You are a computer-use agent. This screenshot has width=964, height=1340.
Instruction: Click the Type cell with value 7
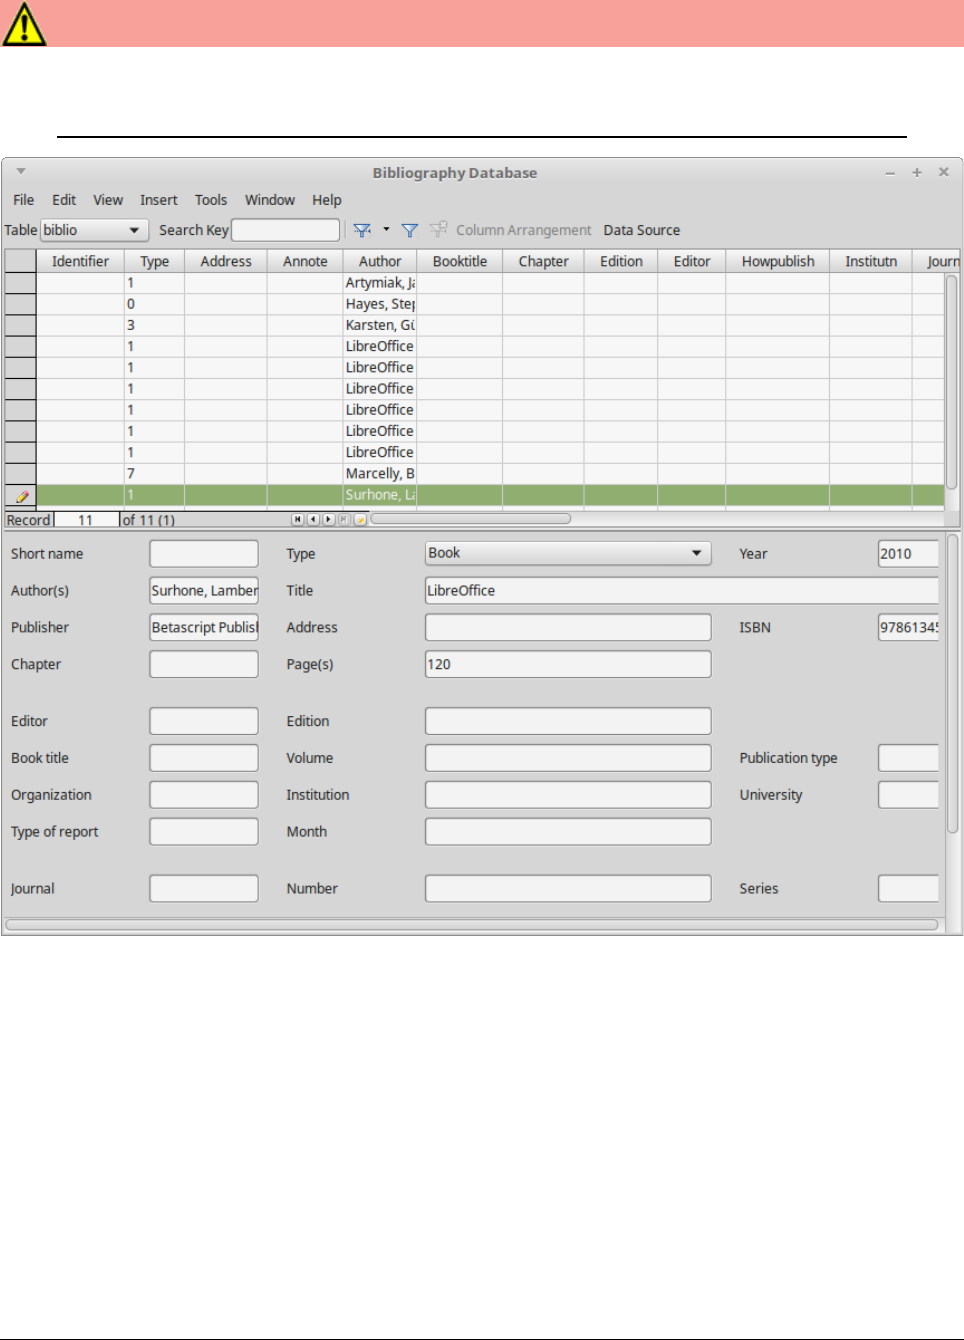point(155,474)
